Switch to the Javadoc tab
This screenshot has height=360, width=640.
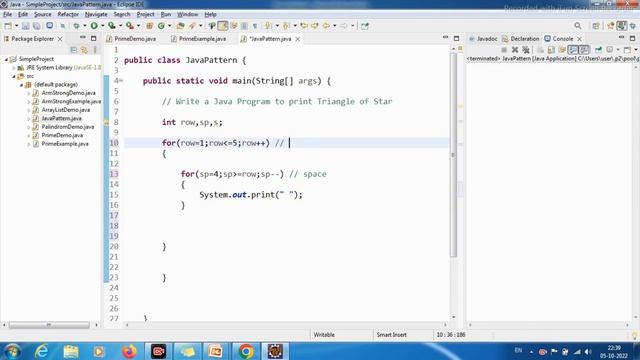click(483, 39)
